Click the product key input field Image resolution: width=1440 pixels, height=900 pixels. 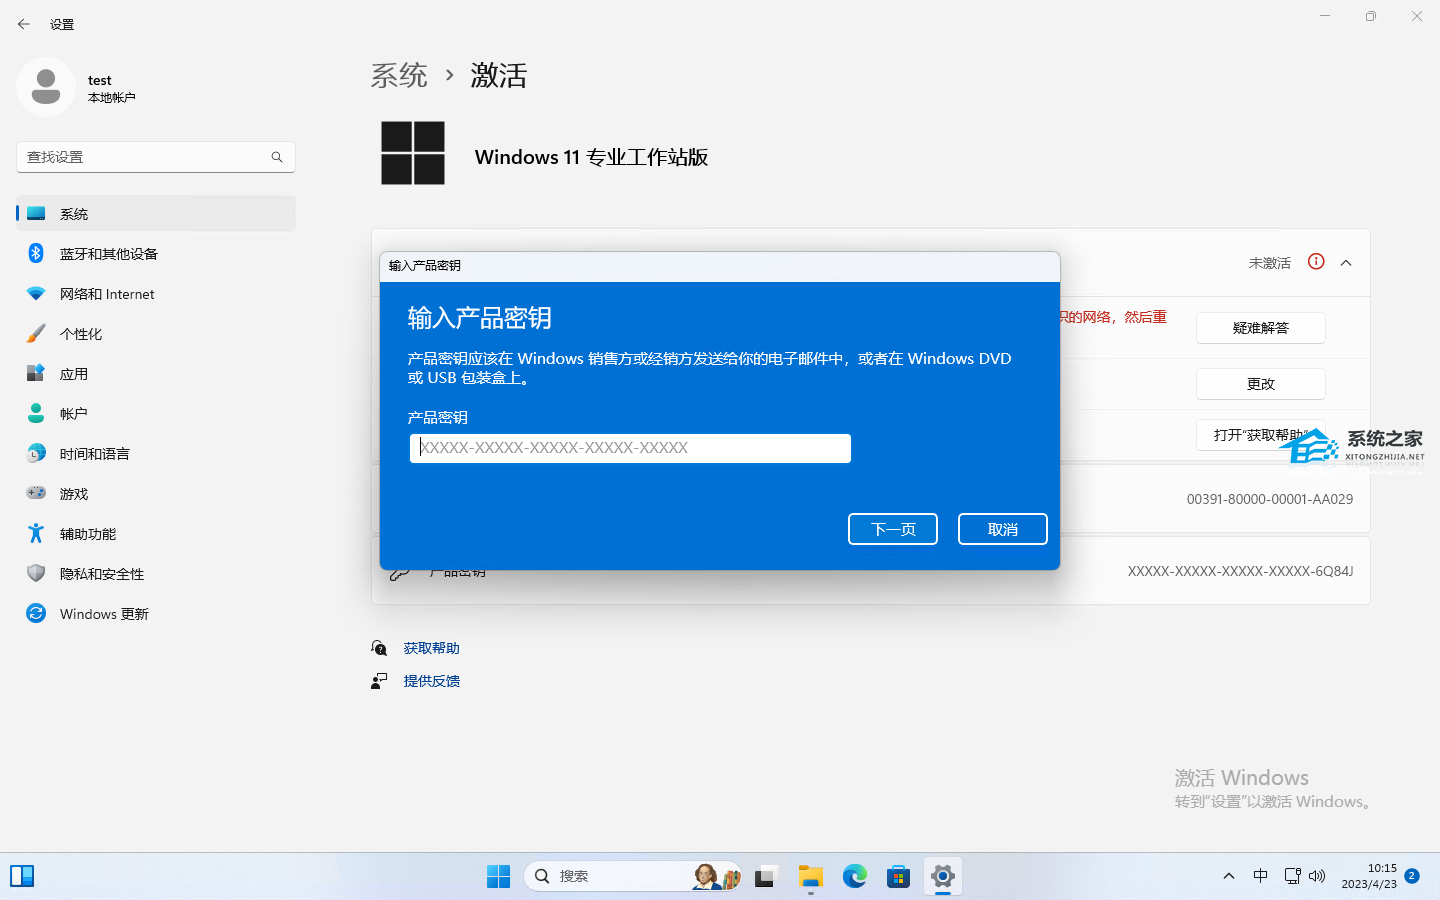point(630,448)
